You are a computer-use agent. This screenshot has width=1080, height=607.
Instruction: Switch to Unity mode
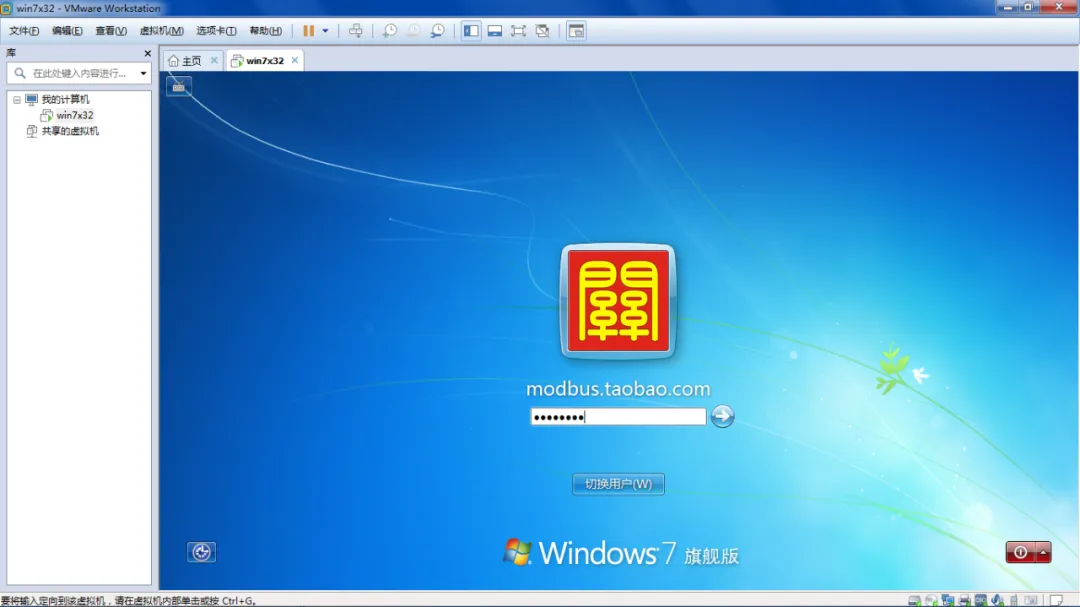pyautogui.click(x=542, y=30)
